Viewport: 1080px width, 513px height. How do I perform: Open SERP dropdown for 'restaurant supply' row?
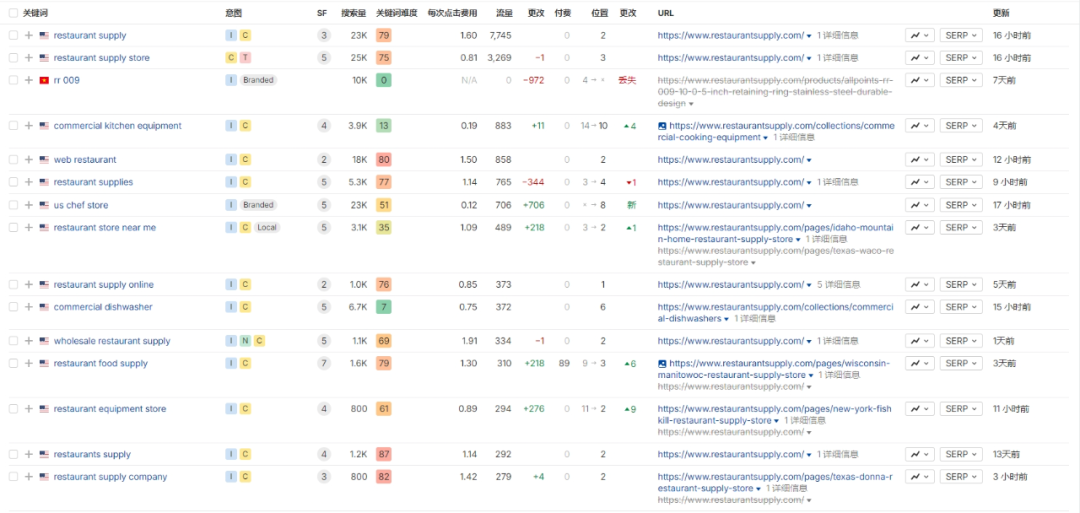(961, 35)
